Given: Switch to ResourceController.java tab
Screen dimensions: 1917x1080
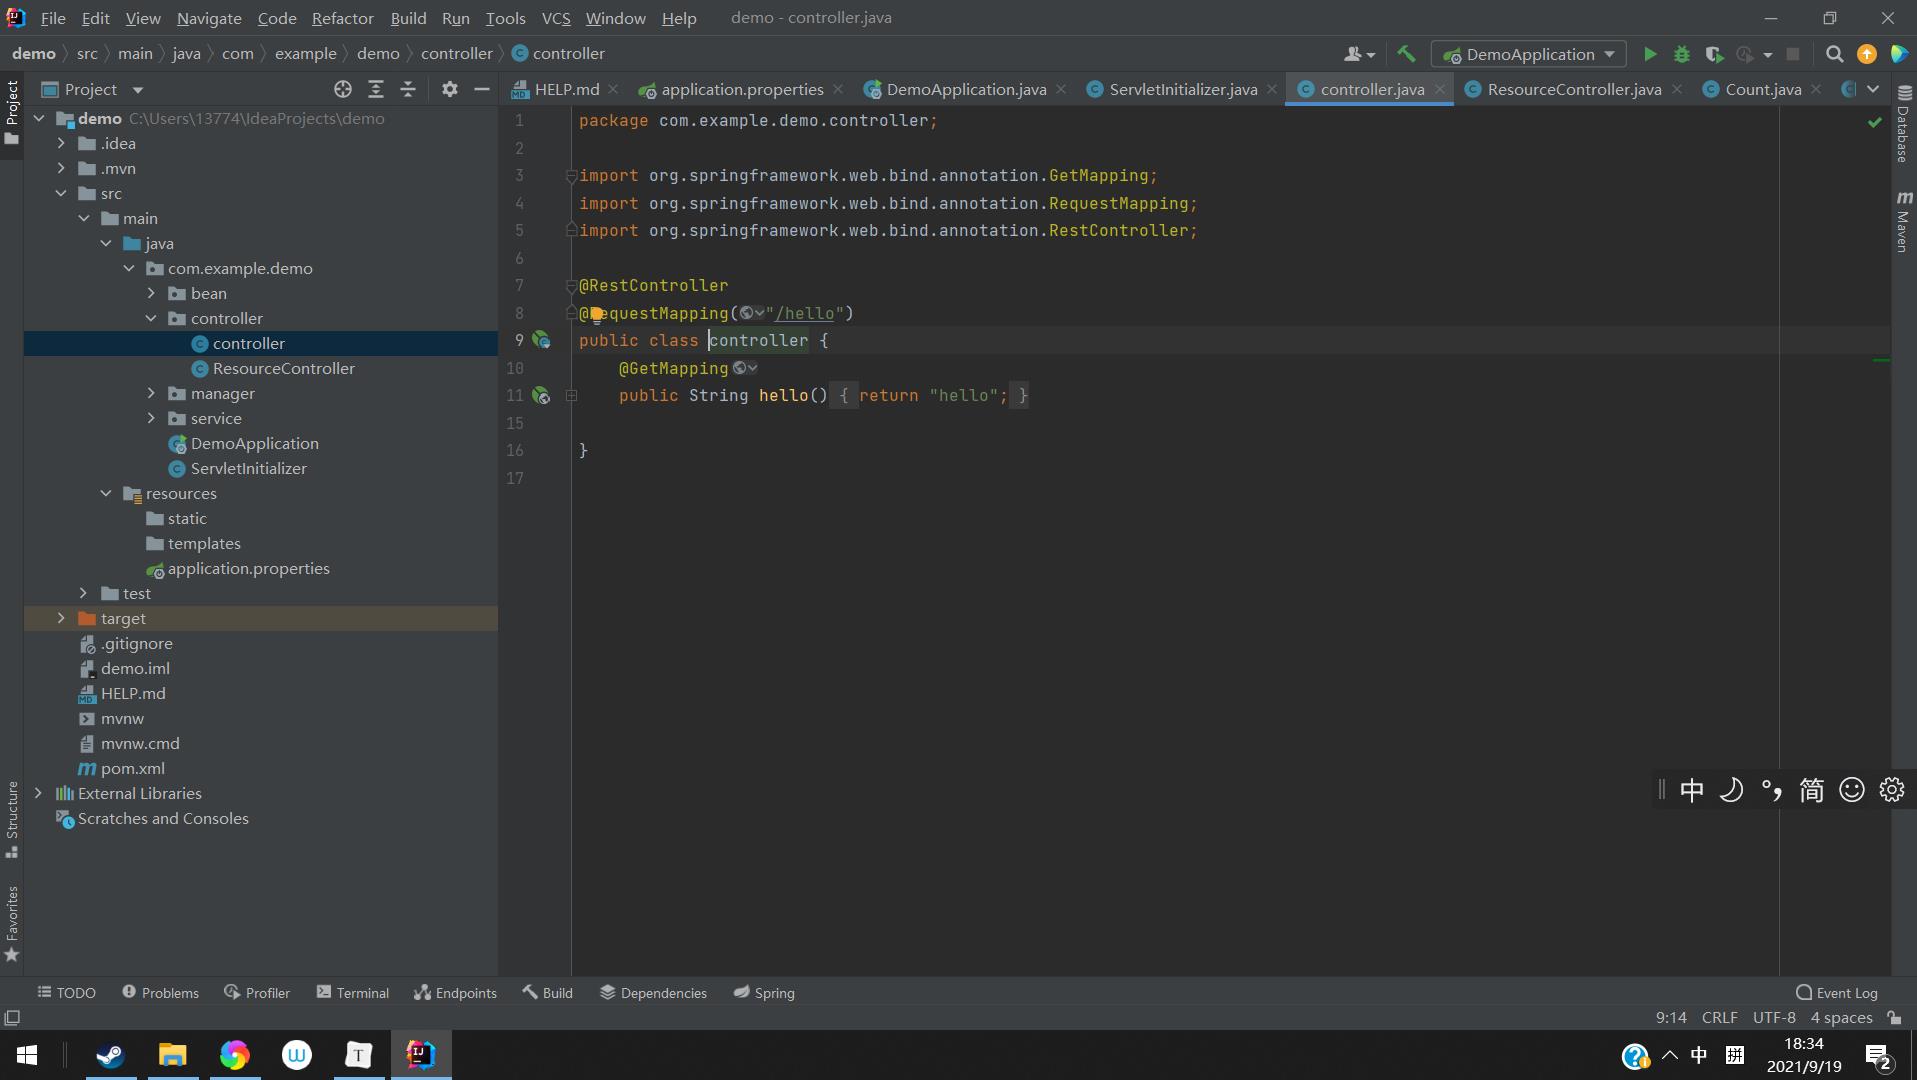Looking at the screenshot, I should pyautogui.click(x=1573, y=89).
